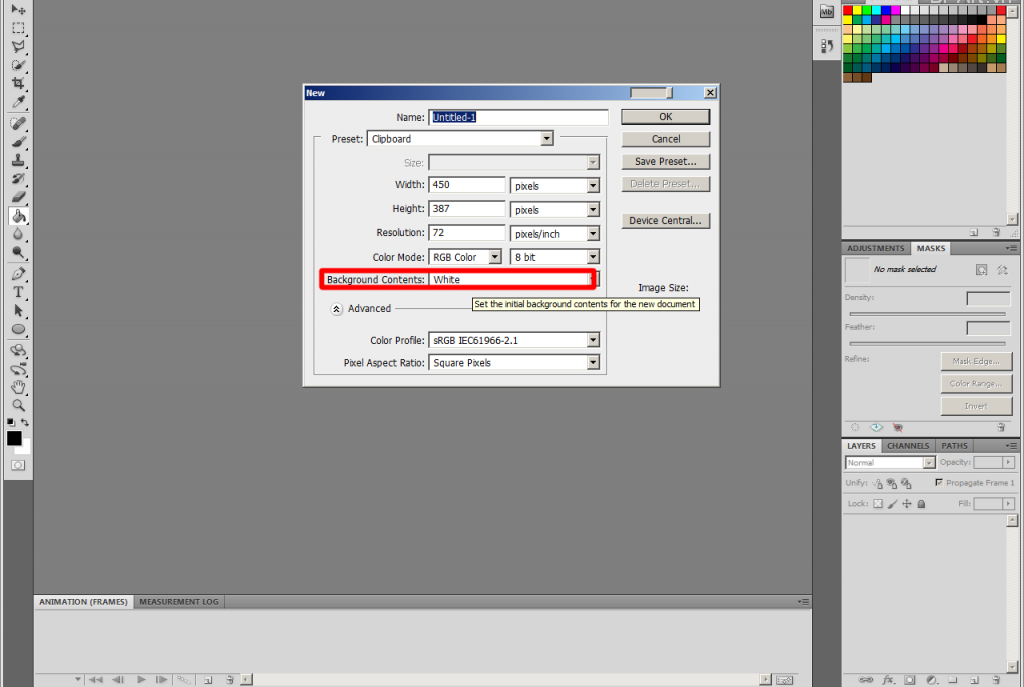This screenshot has height=687, width=1024.
Task: Expand the Background Contents dropdown
Action: point(592,280)
